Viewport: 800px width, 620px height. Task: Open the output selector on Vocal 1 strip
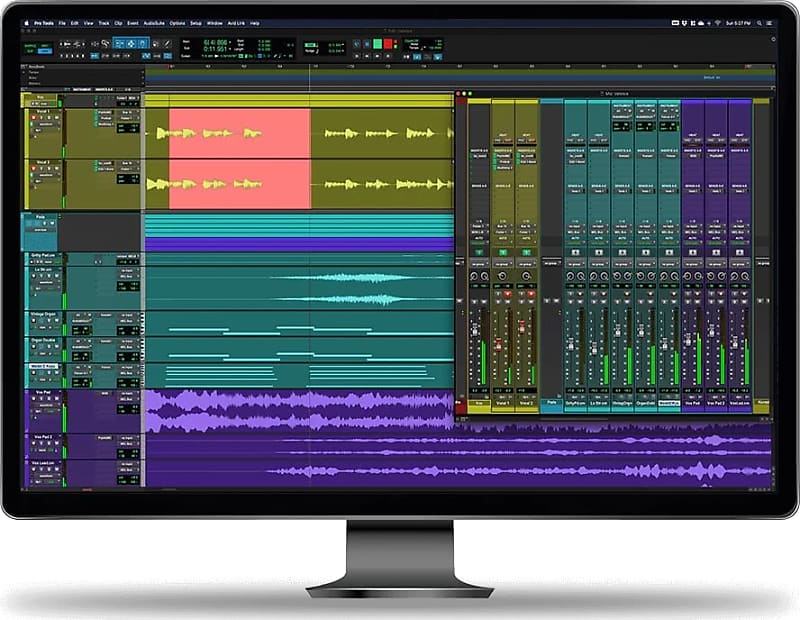pos(502,231)
